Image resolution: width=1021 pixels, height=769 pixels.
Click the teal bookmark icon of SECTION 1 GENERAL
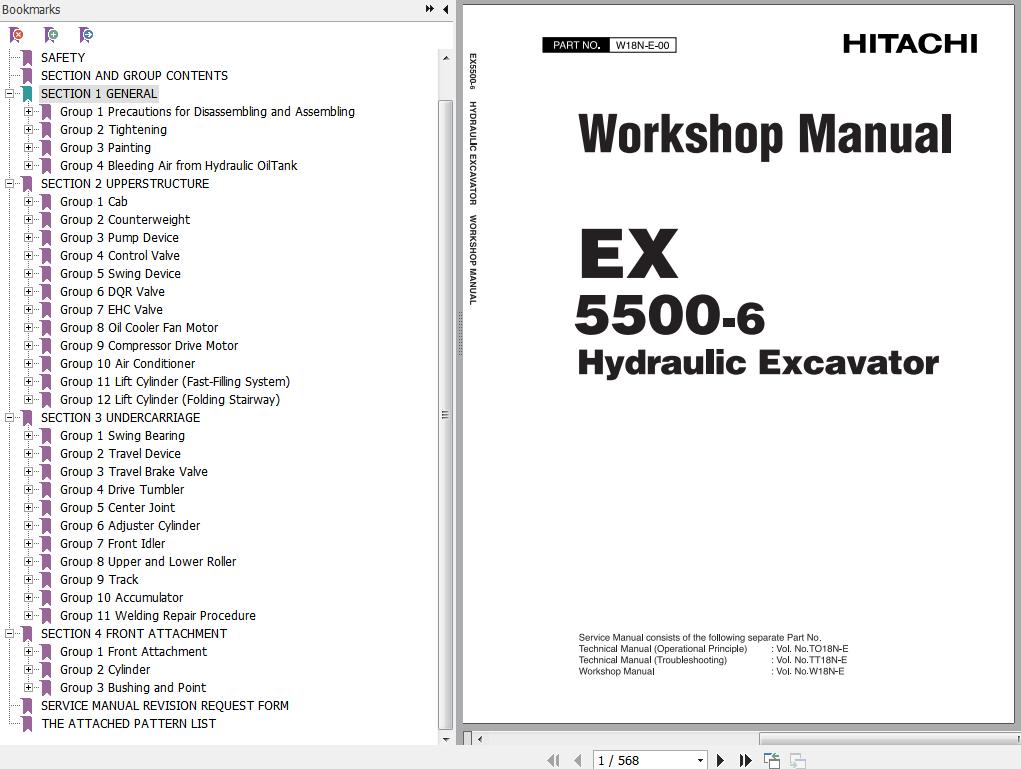point(27,94)
